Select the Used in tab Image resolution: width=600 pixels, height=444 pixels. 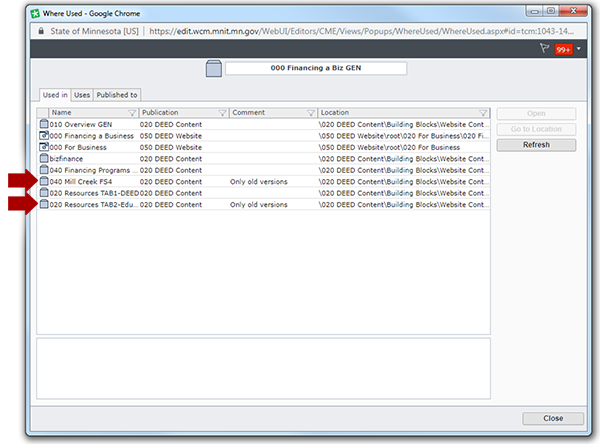pyautogui.click(x=55, y=95)
